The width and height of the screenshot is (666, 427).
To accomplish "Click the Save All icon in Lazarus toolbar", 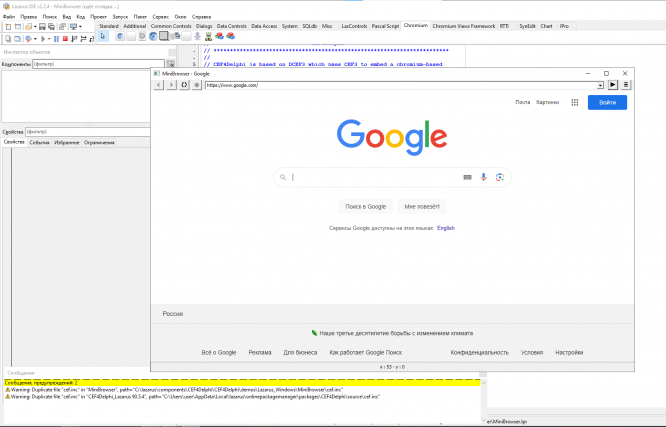I will [x=51, y=26].
